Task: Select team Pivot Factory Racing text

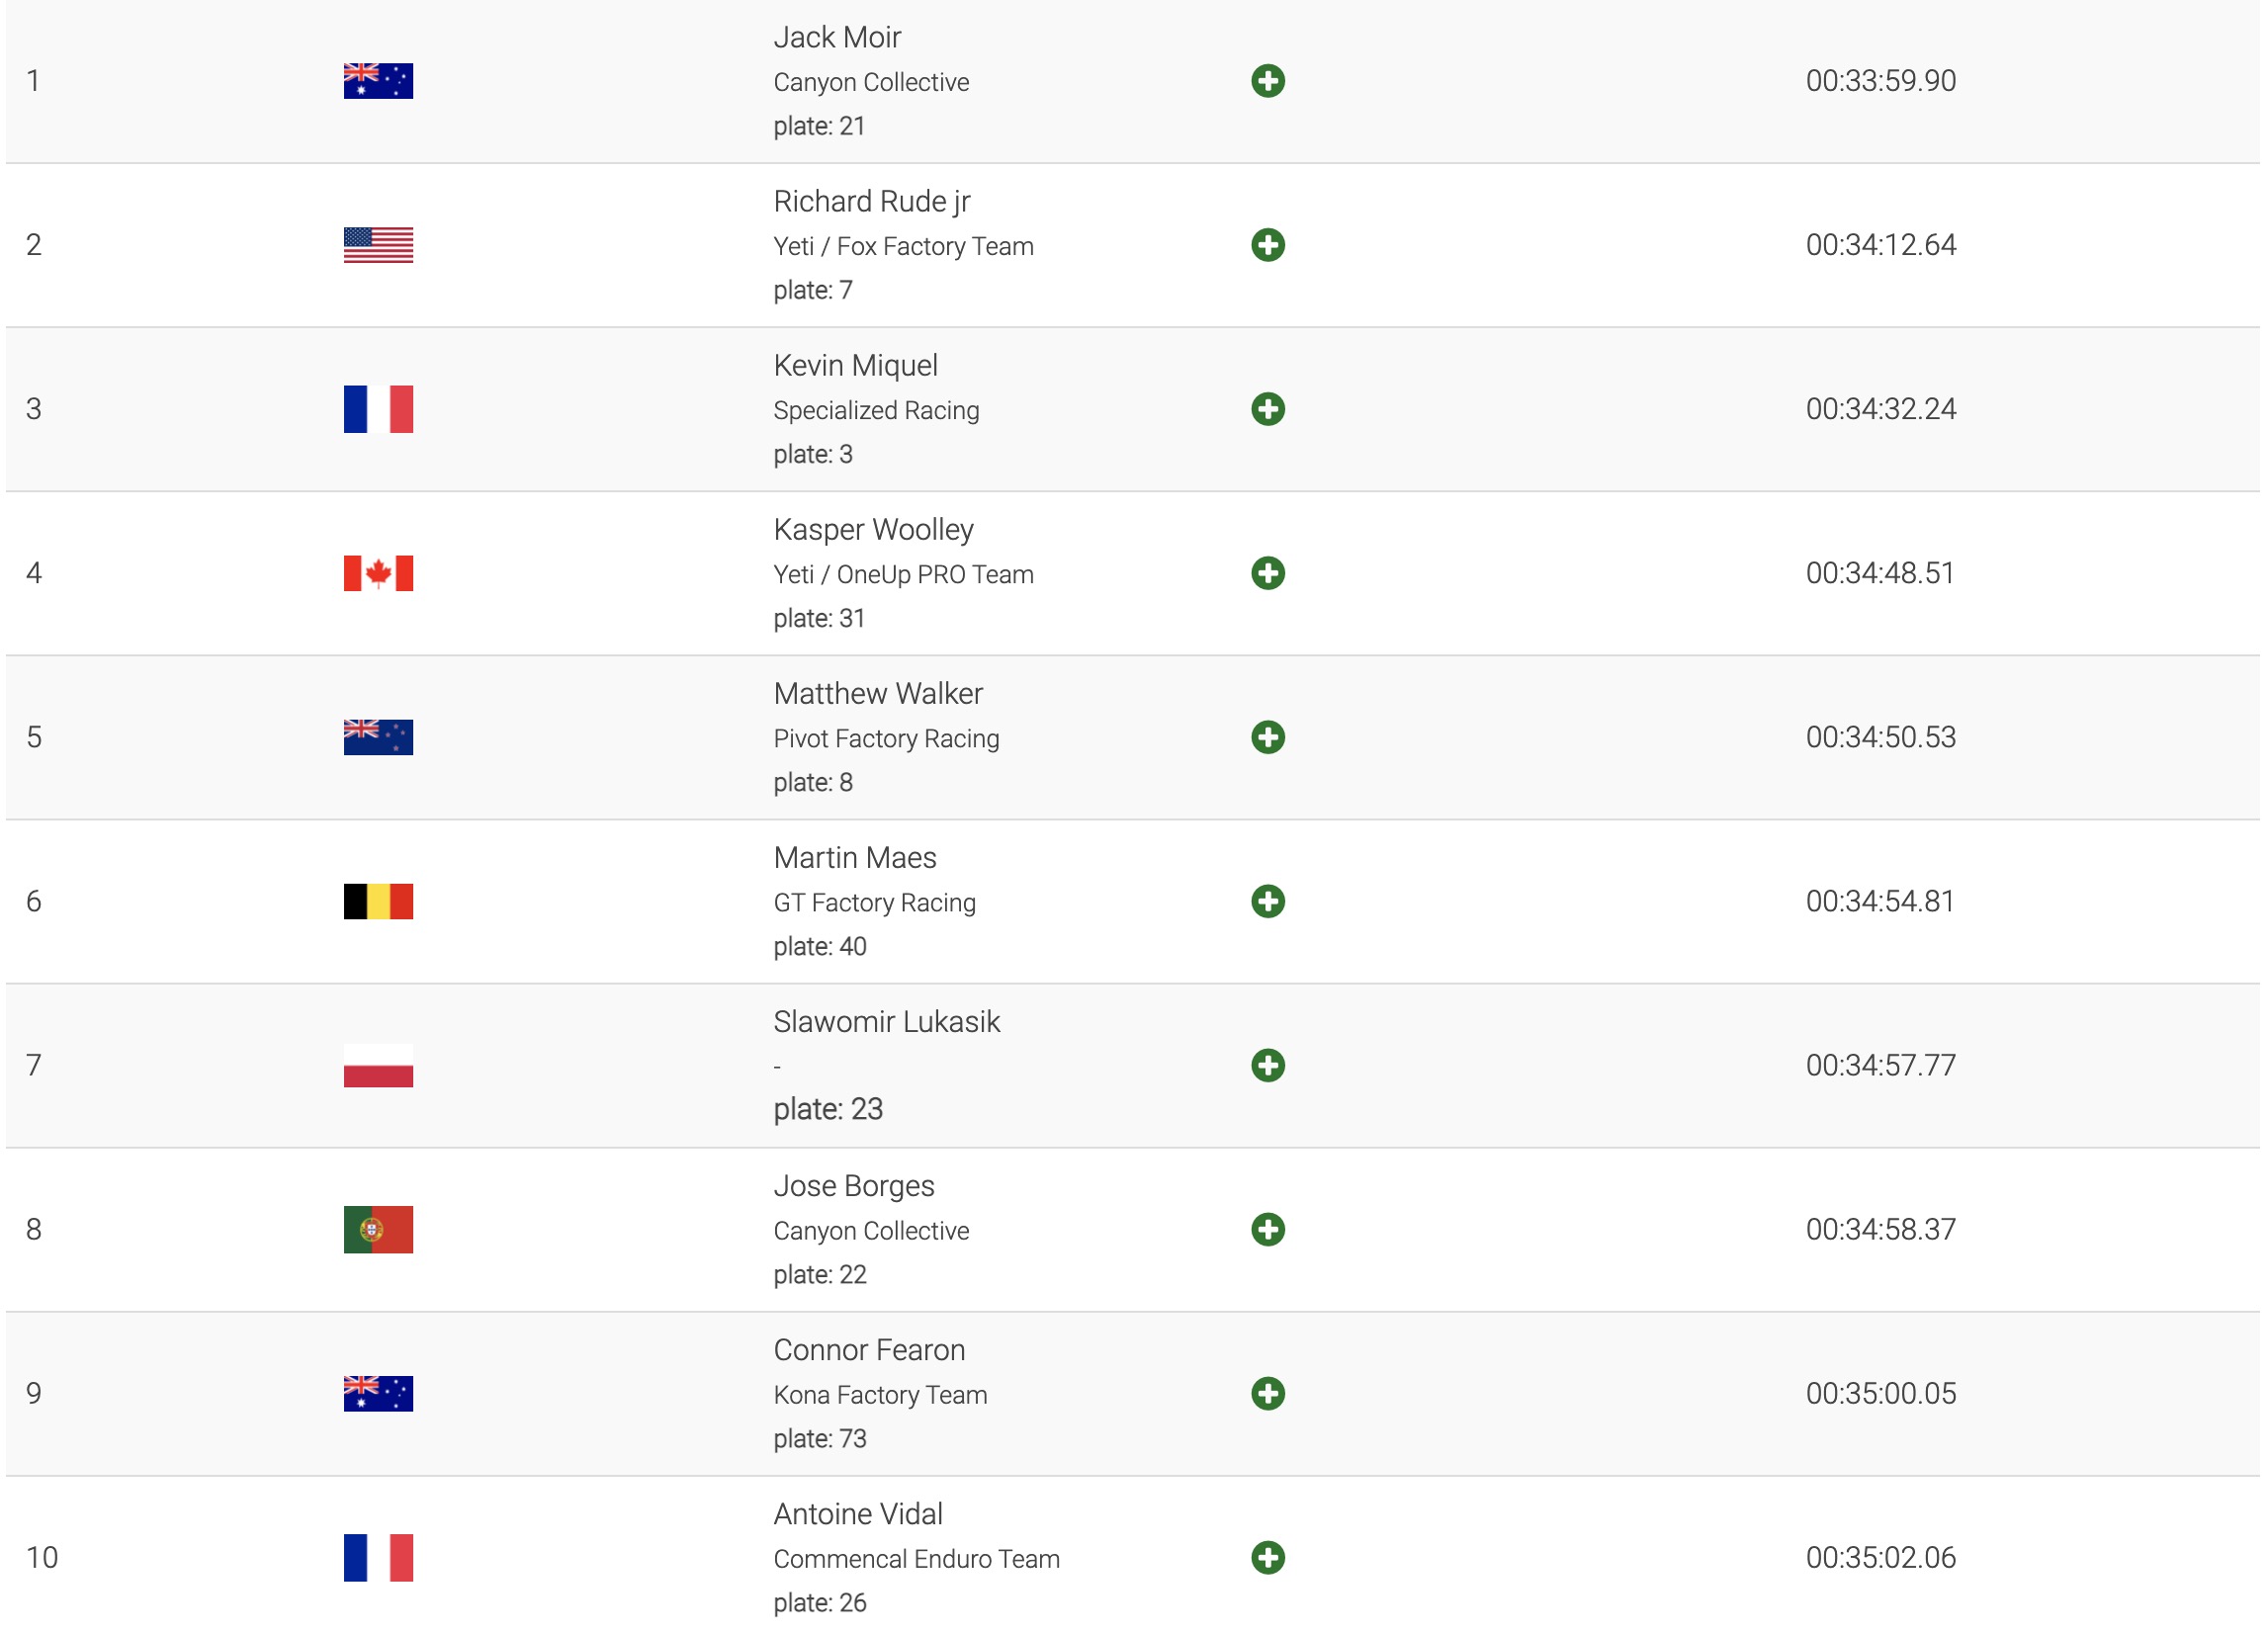Action: (886, 738)
